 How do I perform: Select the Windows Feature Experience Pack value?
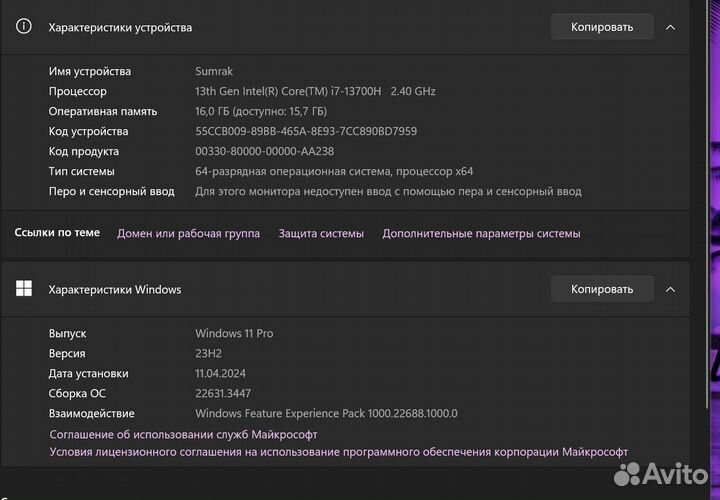(326, 413)
